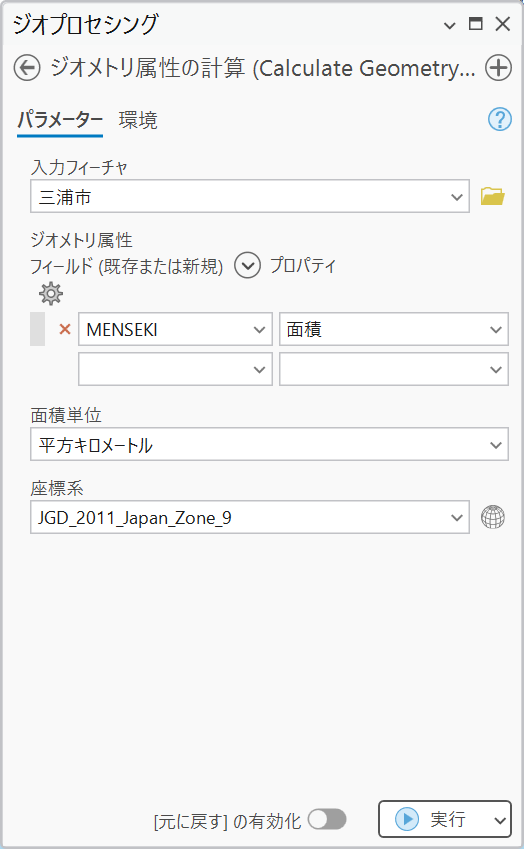Screen dimensions: 524x849
Task: Remove MENSEKI row with red X
Action: [x=65, y=329]
